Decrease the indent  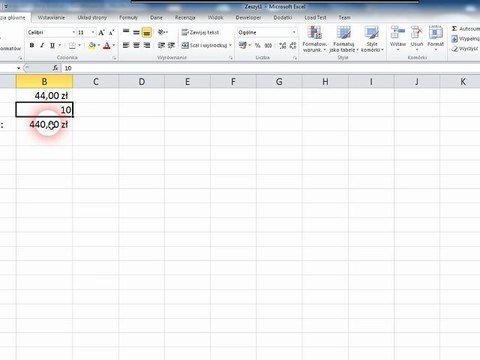[161, 45]
